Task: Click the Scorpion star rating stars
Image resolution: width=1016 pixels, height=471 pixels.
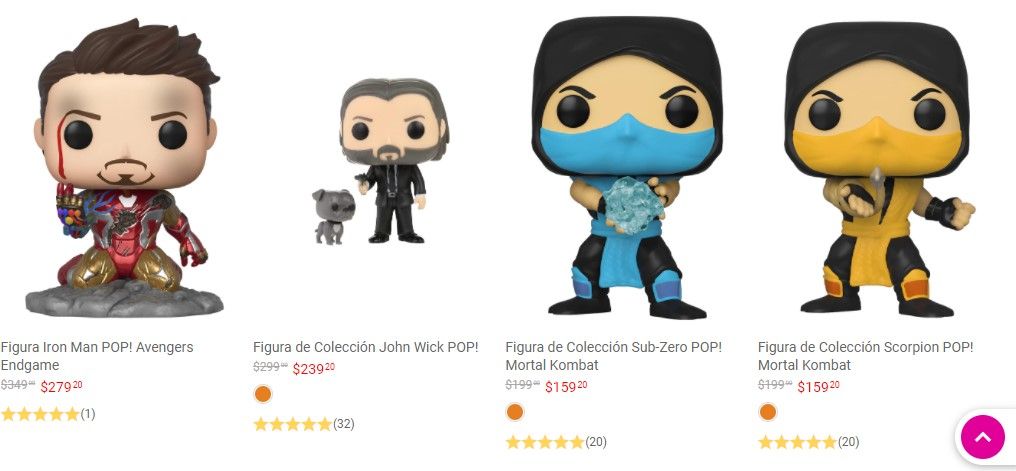Action: coord(798,442)
